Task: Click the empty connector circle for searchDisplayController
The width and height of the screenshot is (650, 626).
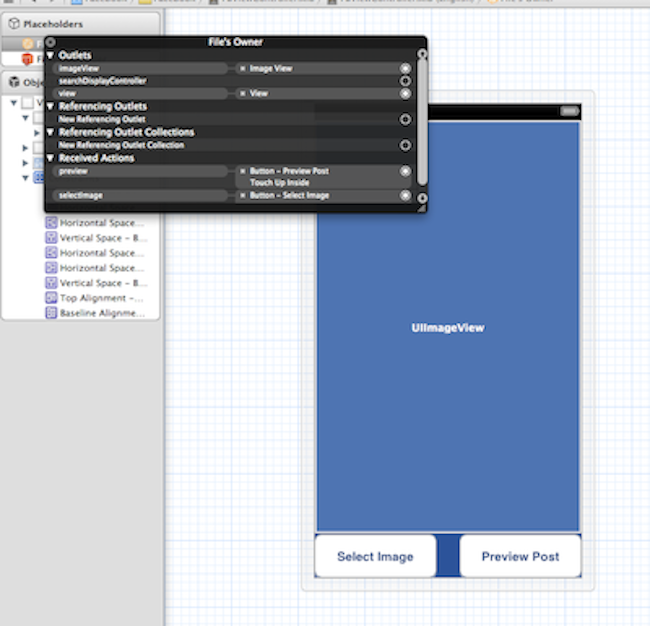Action: coord(405,81)
